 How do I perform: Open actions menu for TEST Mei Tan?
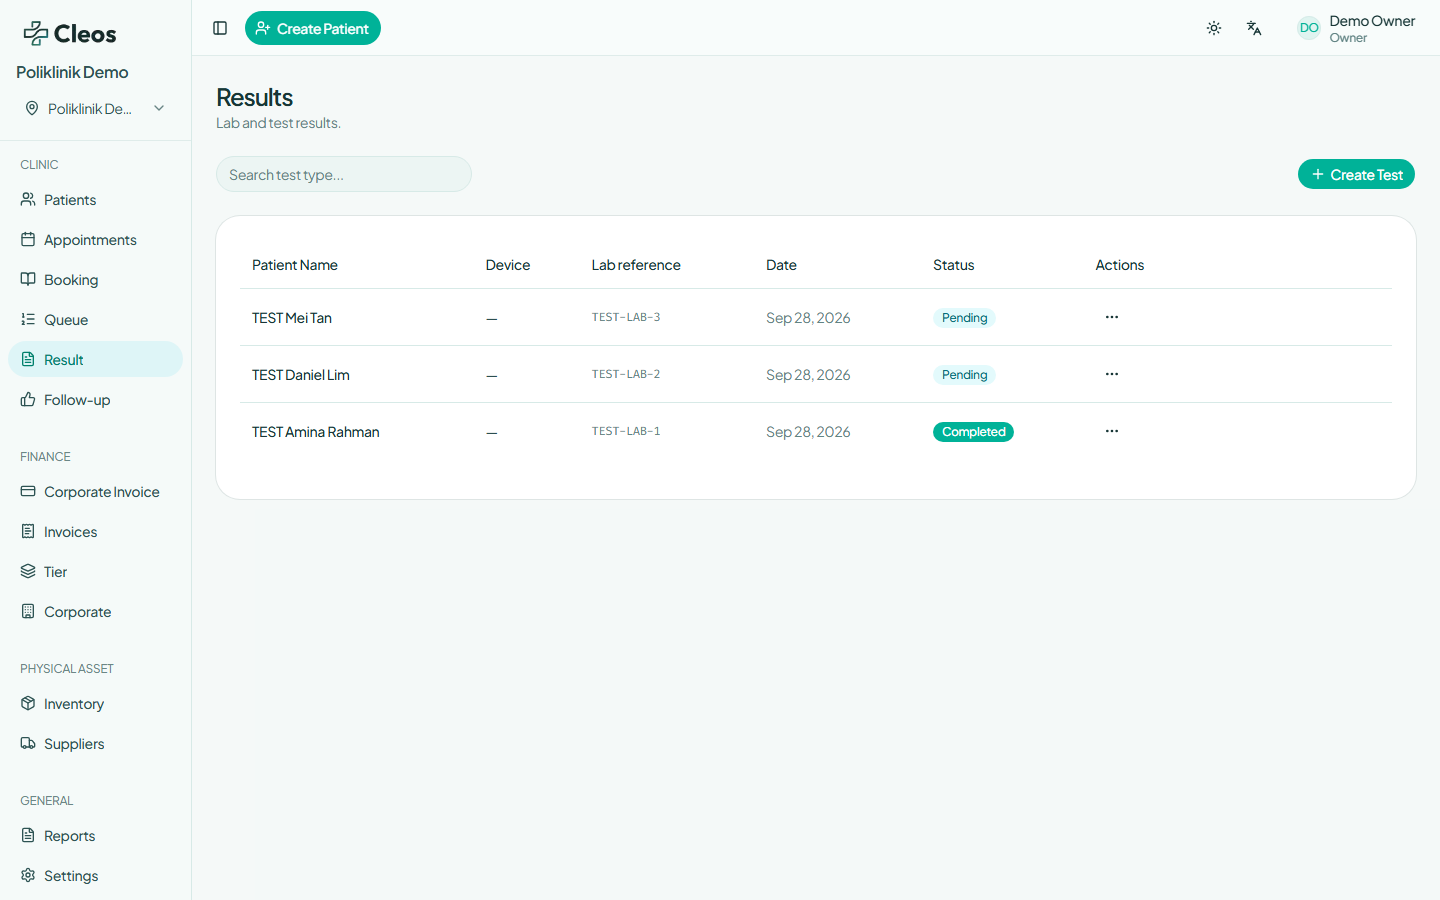click(1112, 317)
